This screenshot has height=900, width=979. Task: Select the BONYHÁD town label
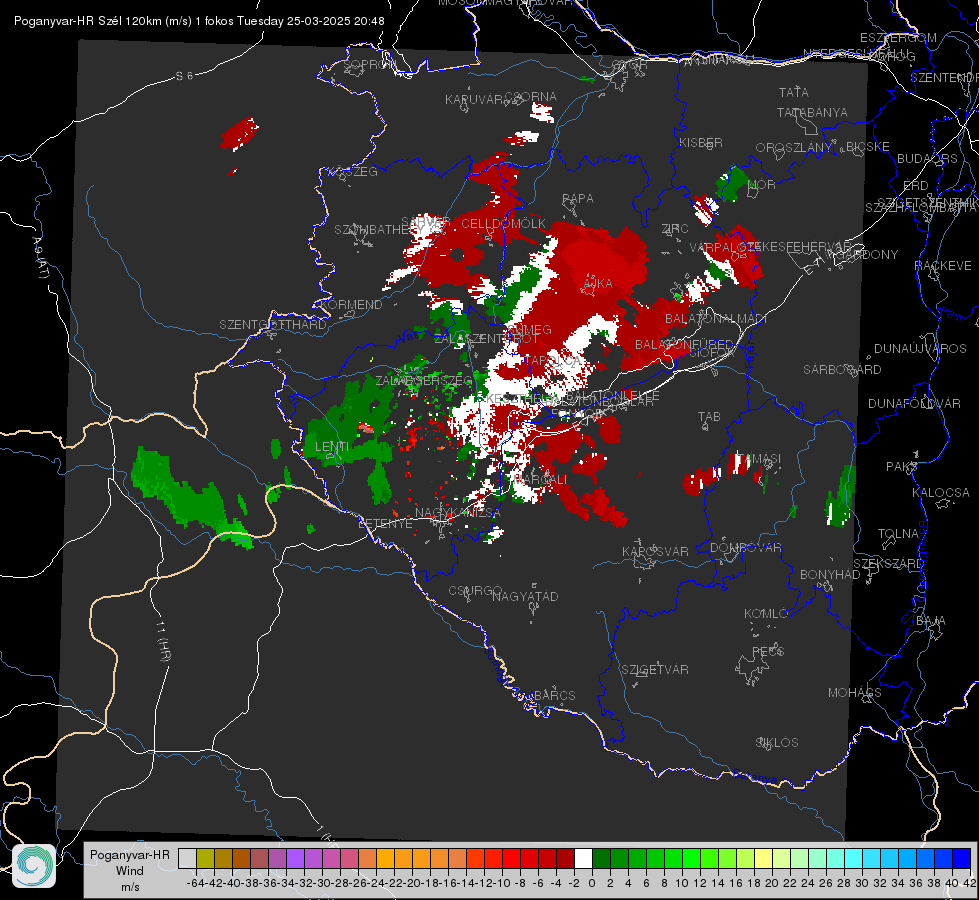tap(830, 575)
